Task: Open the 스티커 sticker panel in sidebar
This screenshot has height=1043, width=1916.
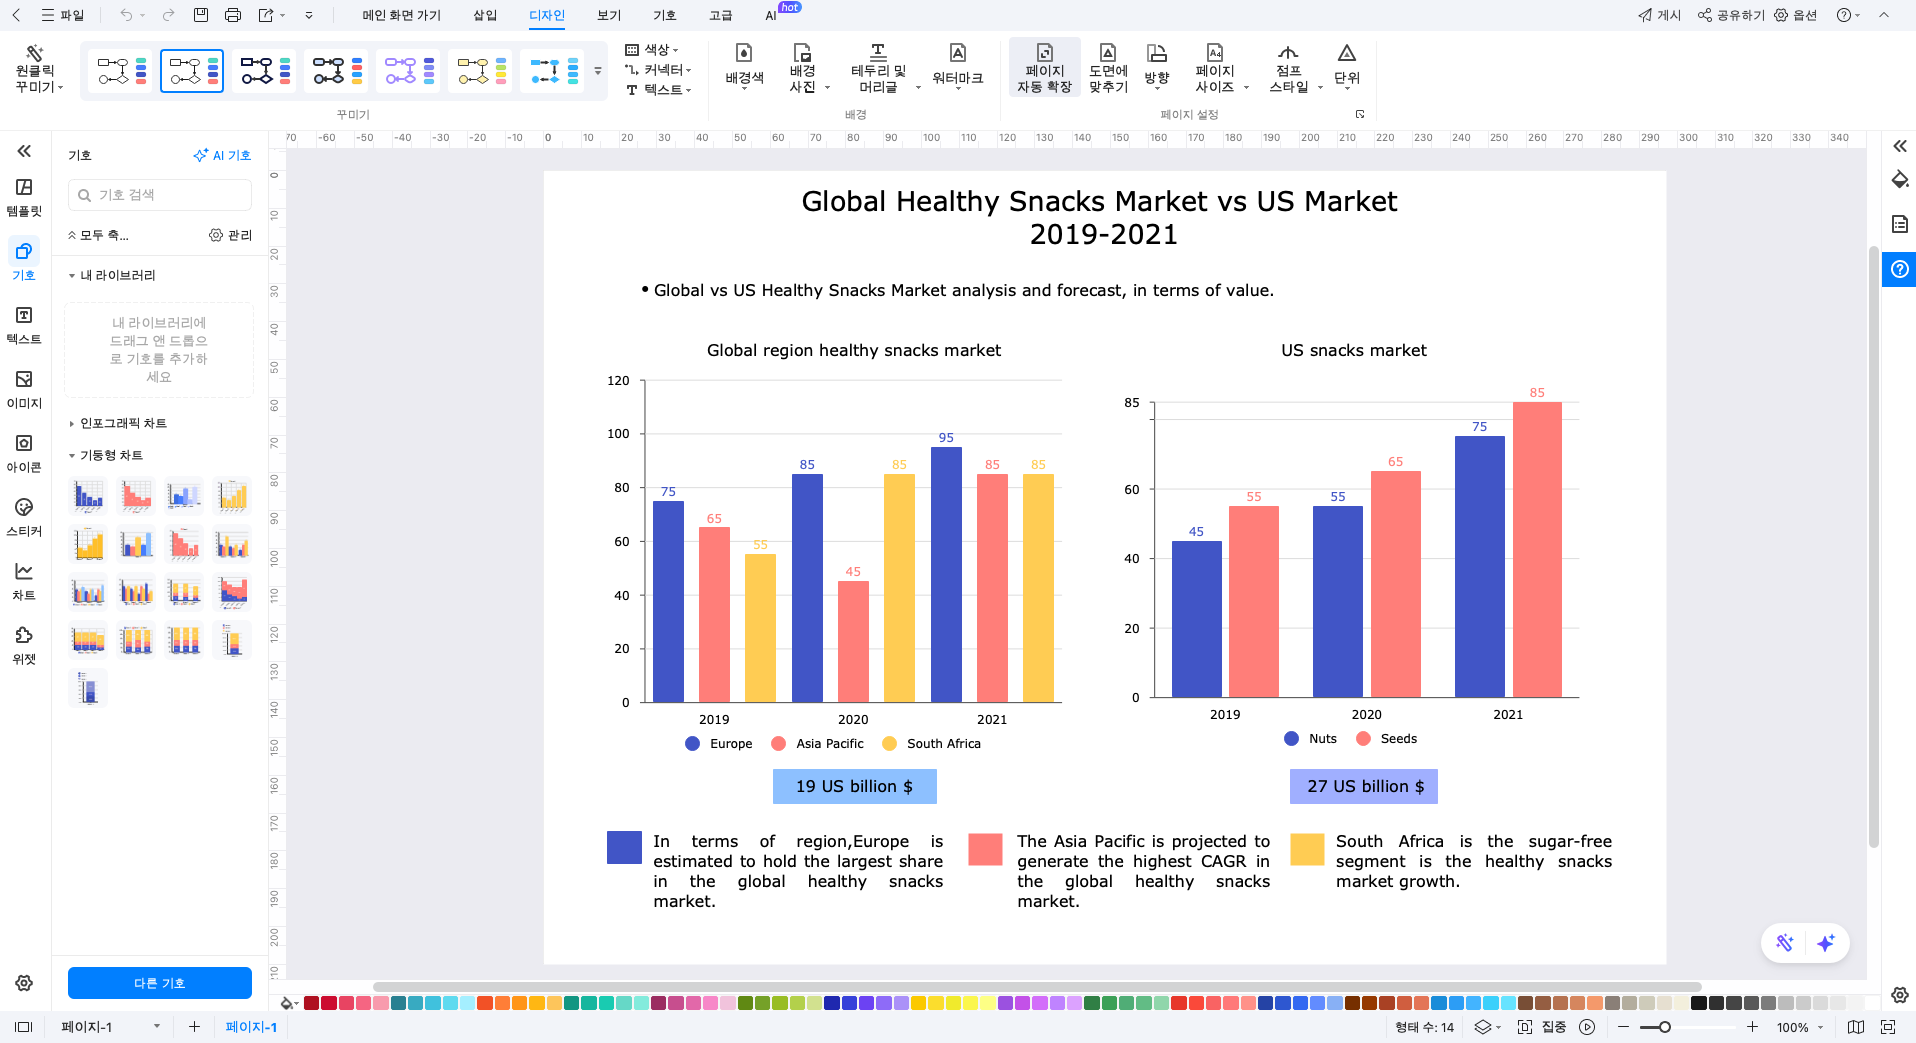Action: [24, 516]
